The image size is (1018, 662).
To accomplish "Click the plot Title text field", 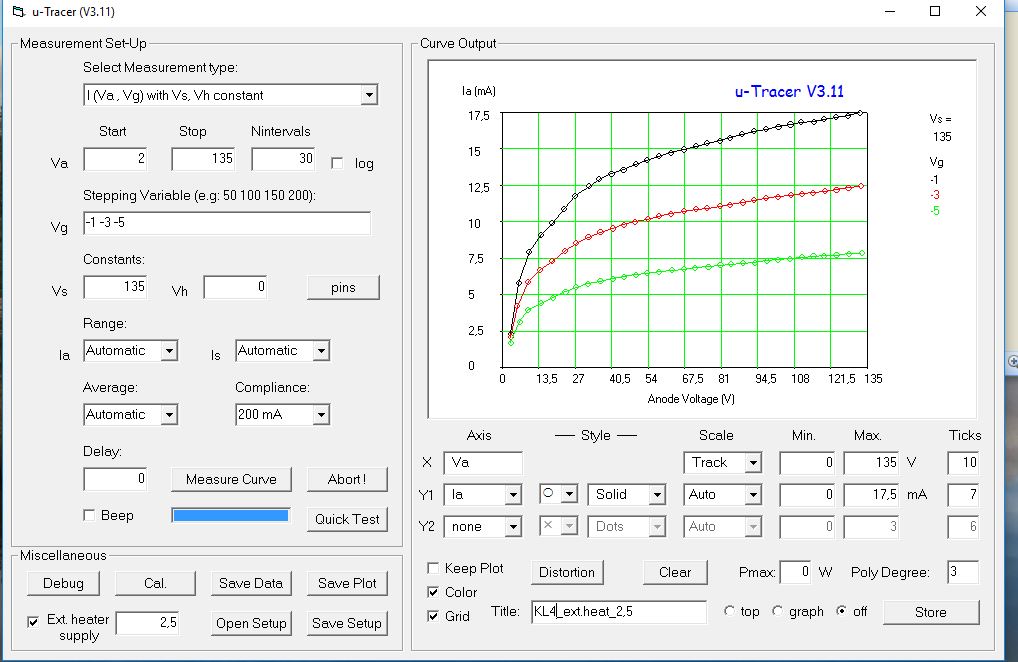I will click(619, 612).
